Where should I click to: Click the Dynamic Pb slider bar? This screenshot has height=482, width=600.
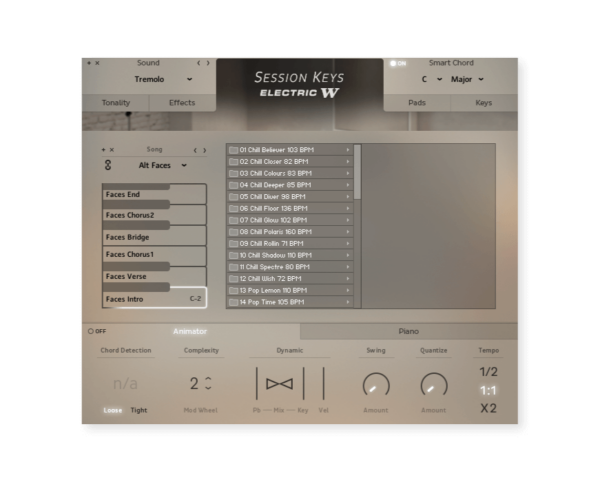point(257,383)
